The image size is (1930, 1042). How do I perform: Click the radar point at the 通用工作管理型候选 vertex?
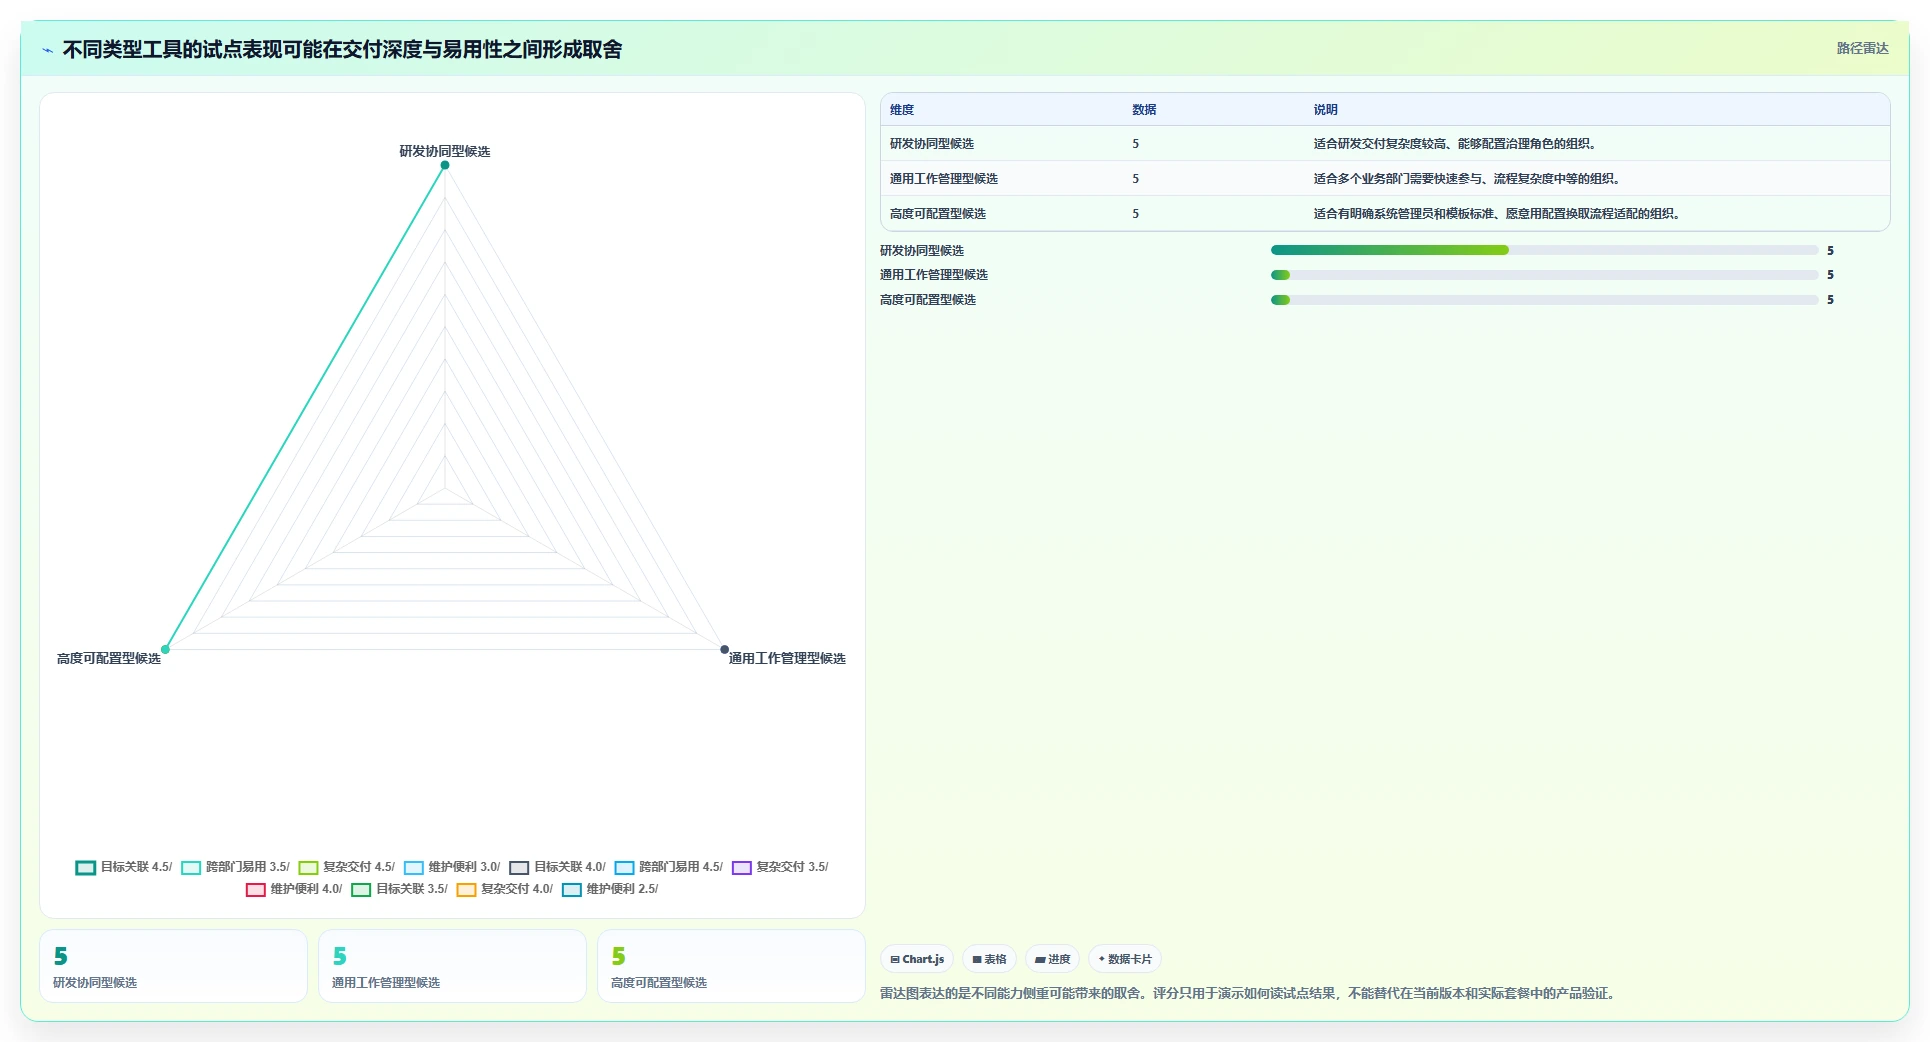click(725, 649)
